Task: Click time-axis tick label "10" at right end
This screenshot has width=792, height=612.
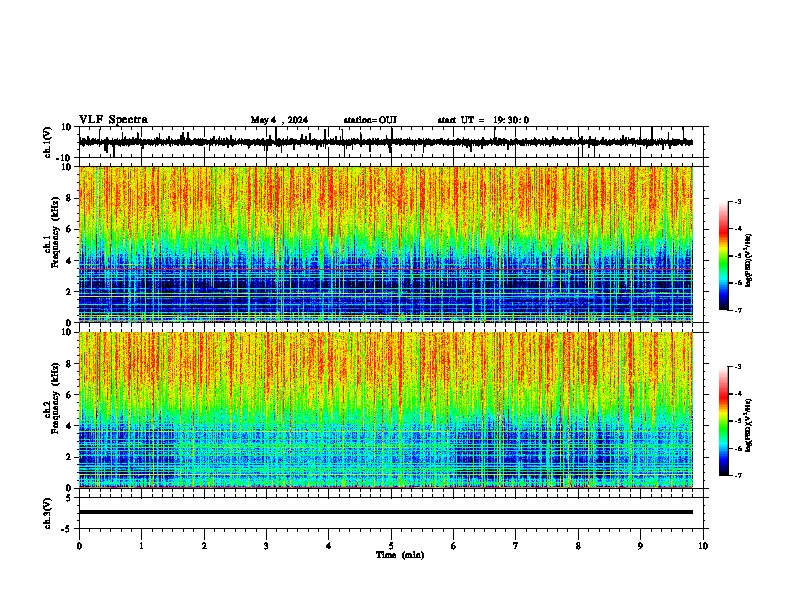Action: (x=703, y=546)
